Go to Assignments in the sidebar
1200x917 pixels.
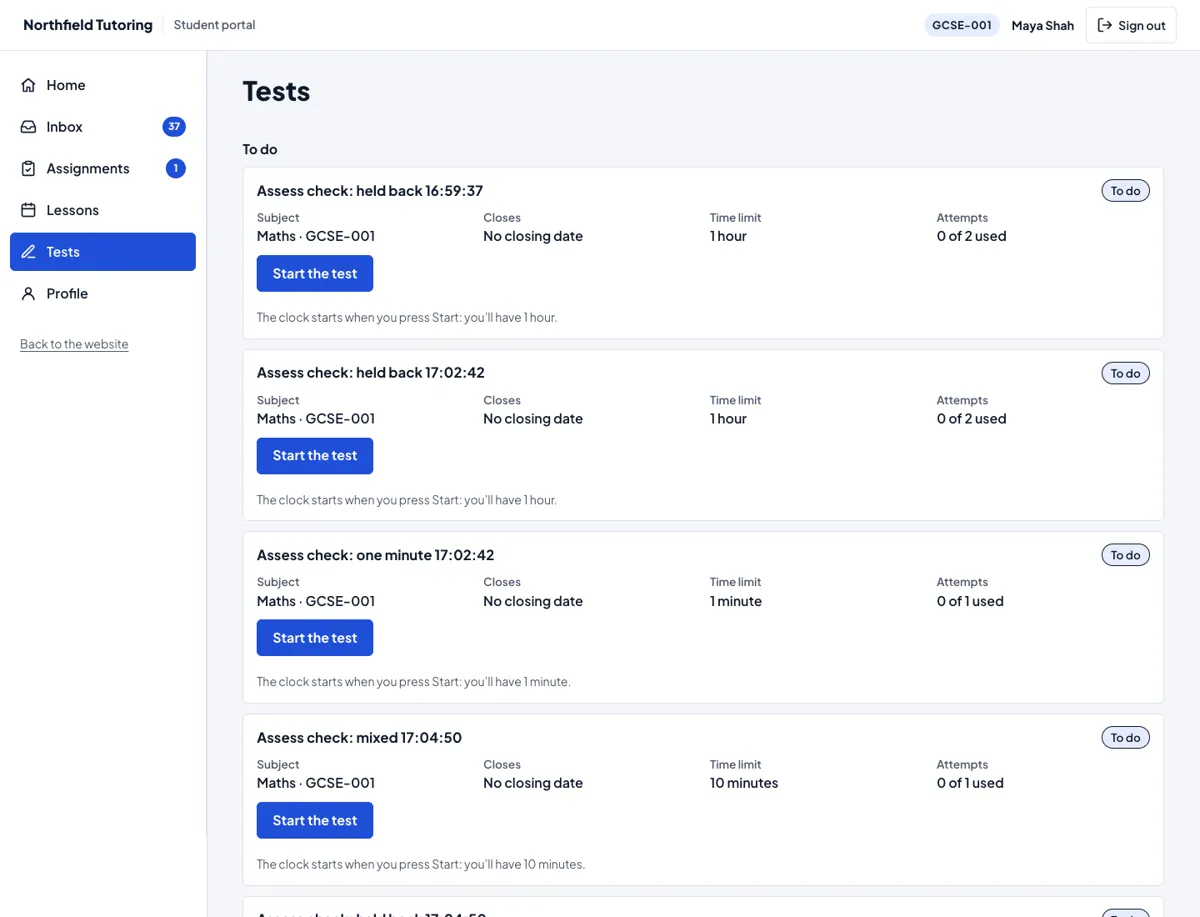click(x=103, y=169)
